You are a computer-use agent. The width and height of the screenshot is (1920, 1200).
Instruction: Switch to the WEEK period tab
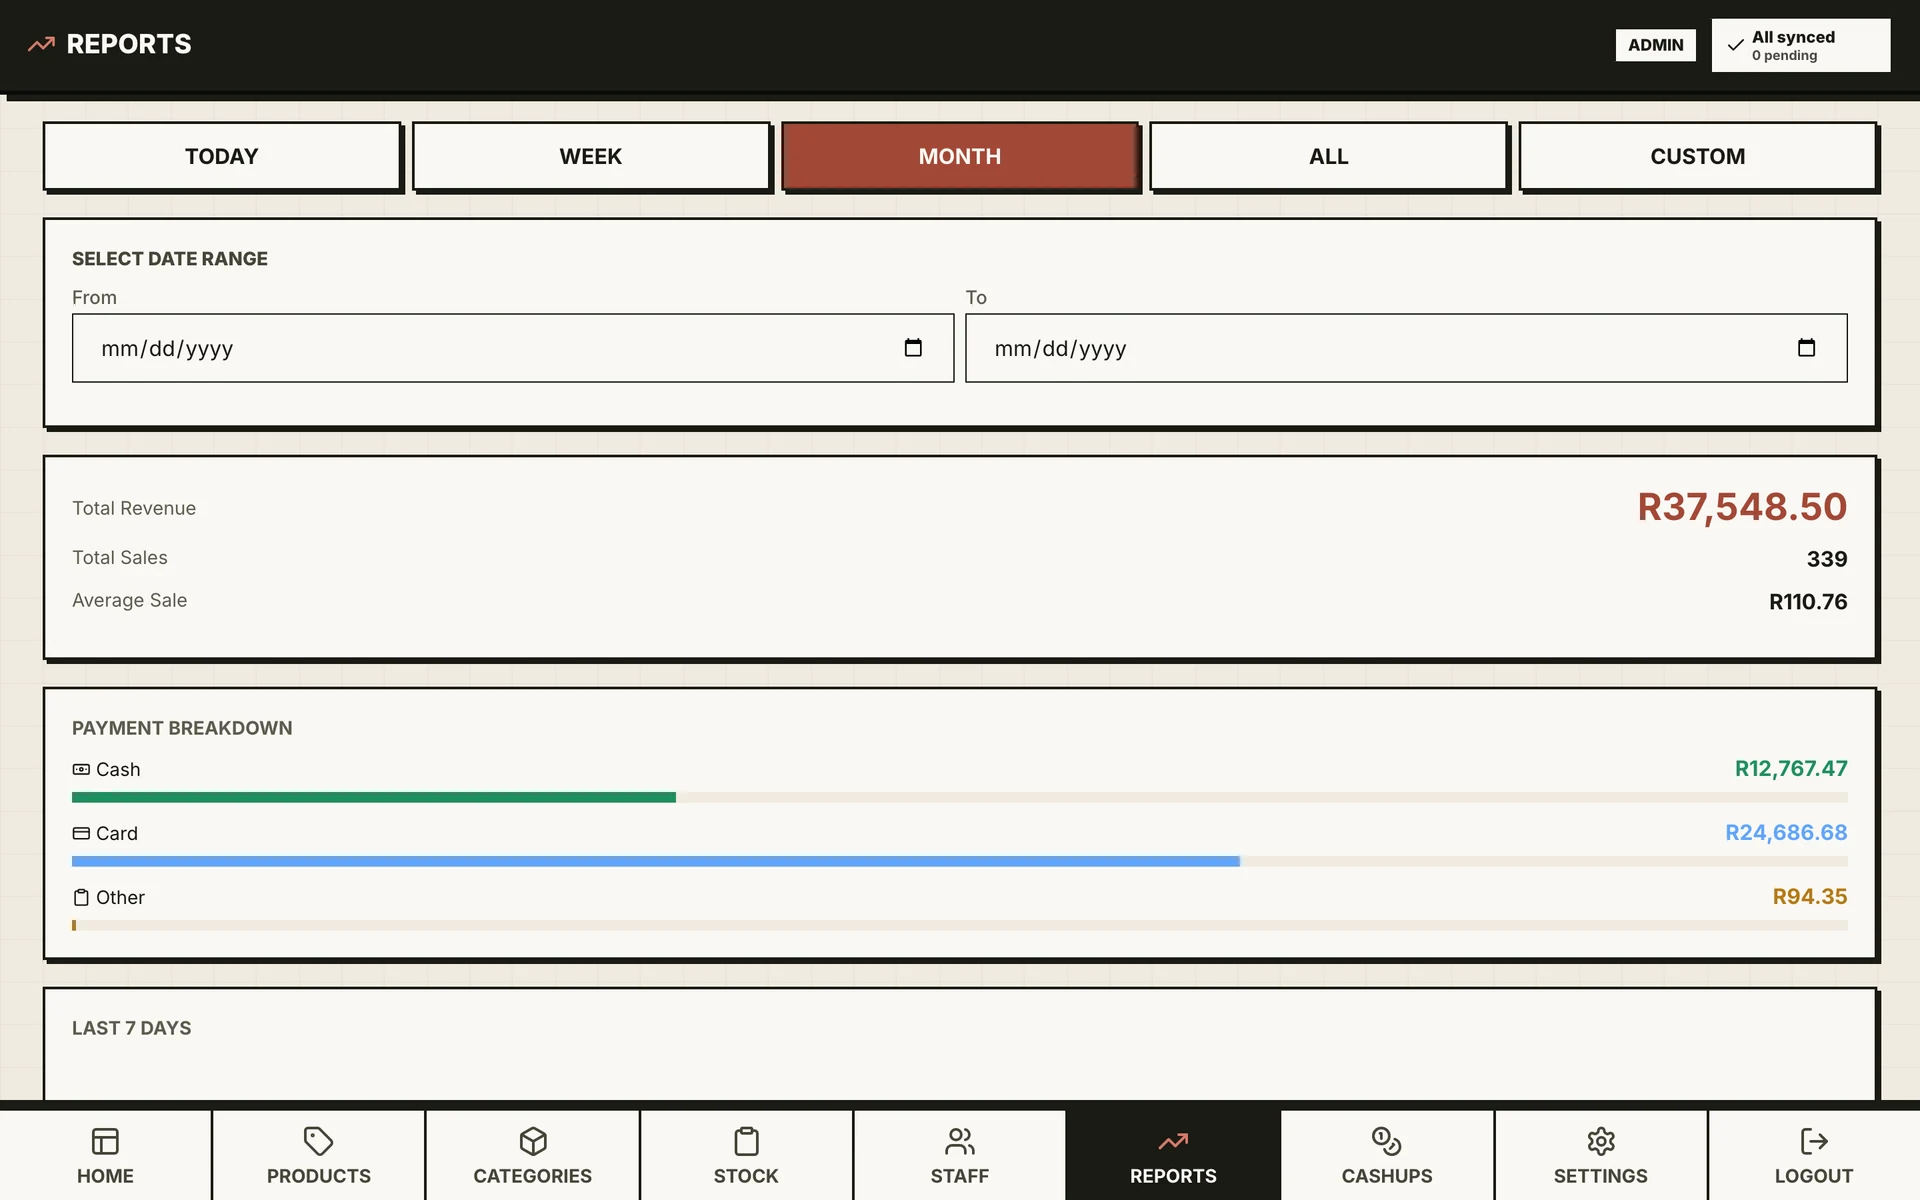tap(590, 156)
